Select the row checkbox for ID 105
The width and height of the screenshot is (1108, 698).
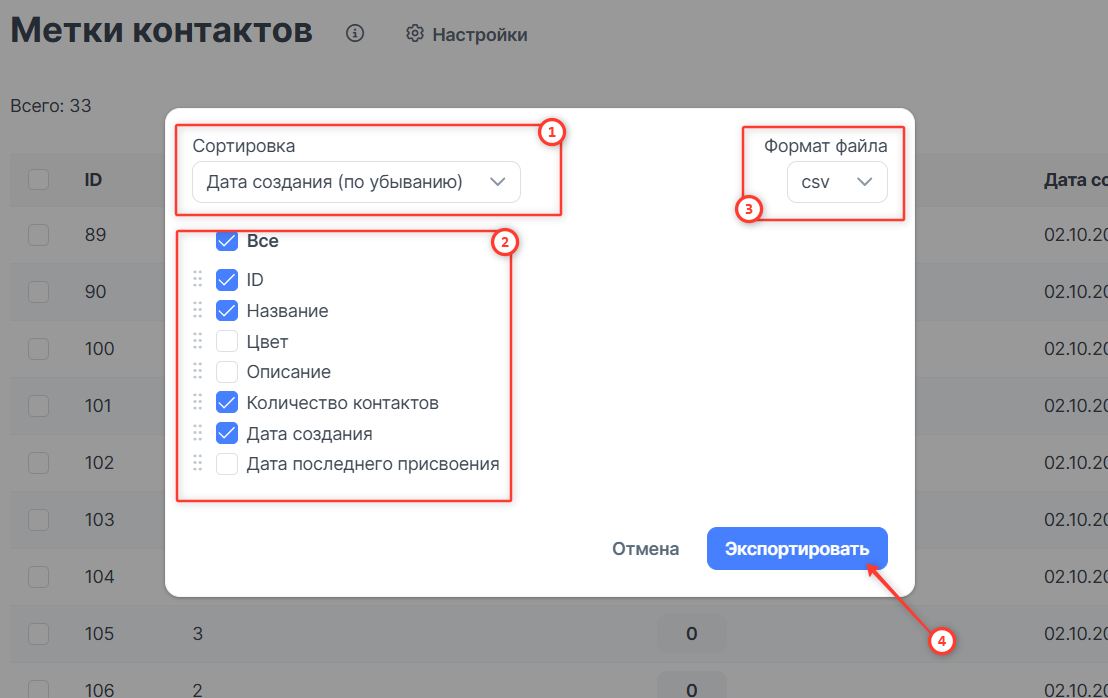point(38,634)
